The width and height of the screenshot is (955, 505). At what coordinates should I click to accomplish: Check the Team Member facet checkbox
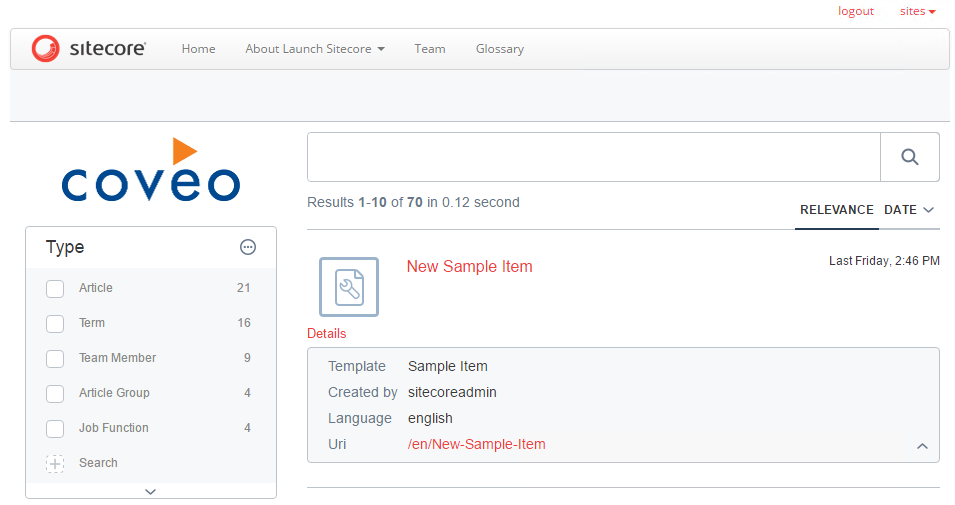pos(55,359)
